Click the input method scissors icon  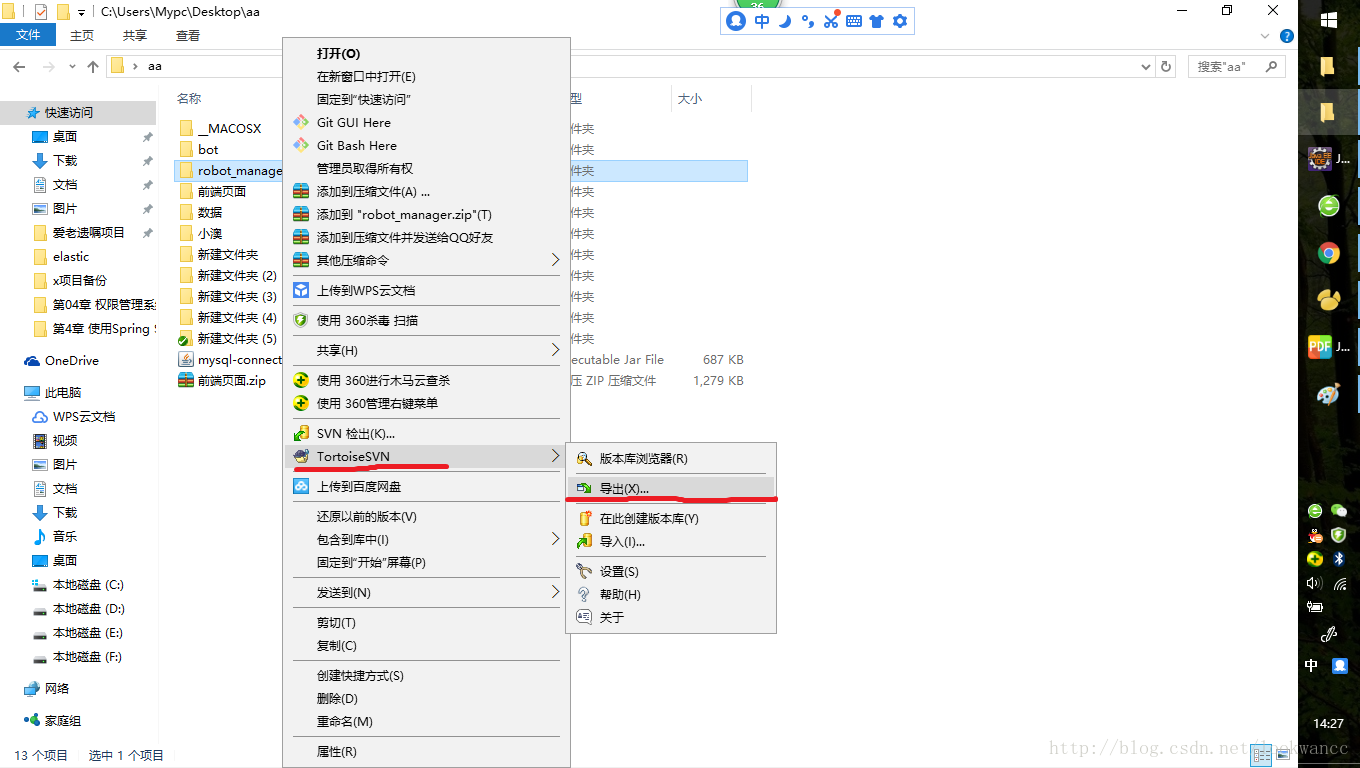(x=831, y=21)
